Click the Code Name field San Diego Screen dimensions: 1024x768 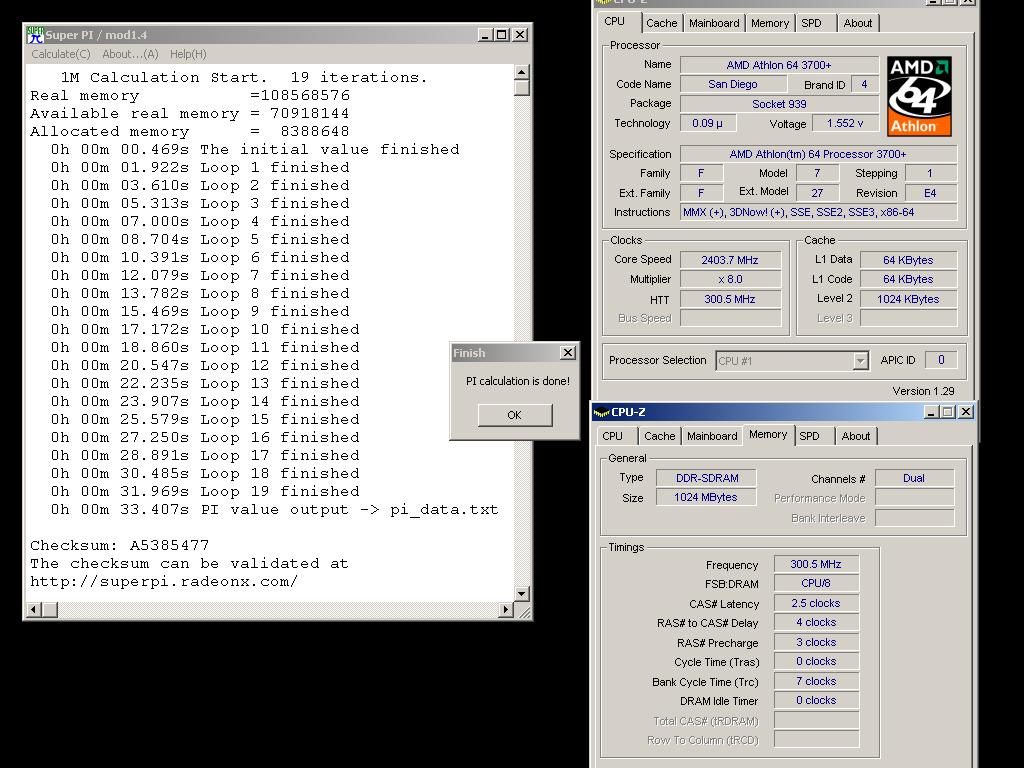[733, 84]
